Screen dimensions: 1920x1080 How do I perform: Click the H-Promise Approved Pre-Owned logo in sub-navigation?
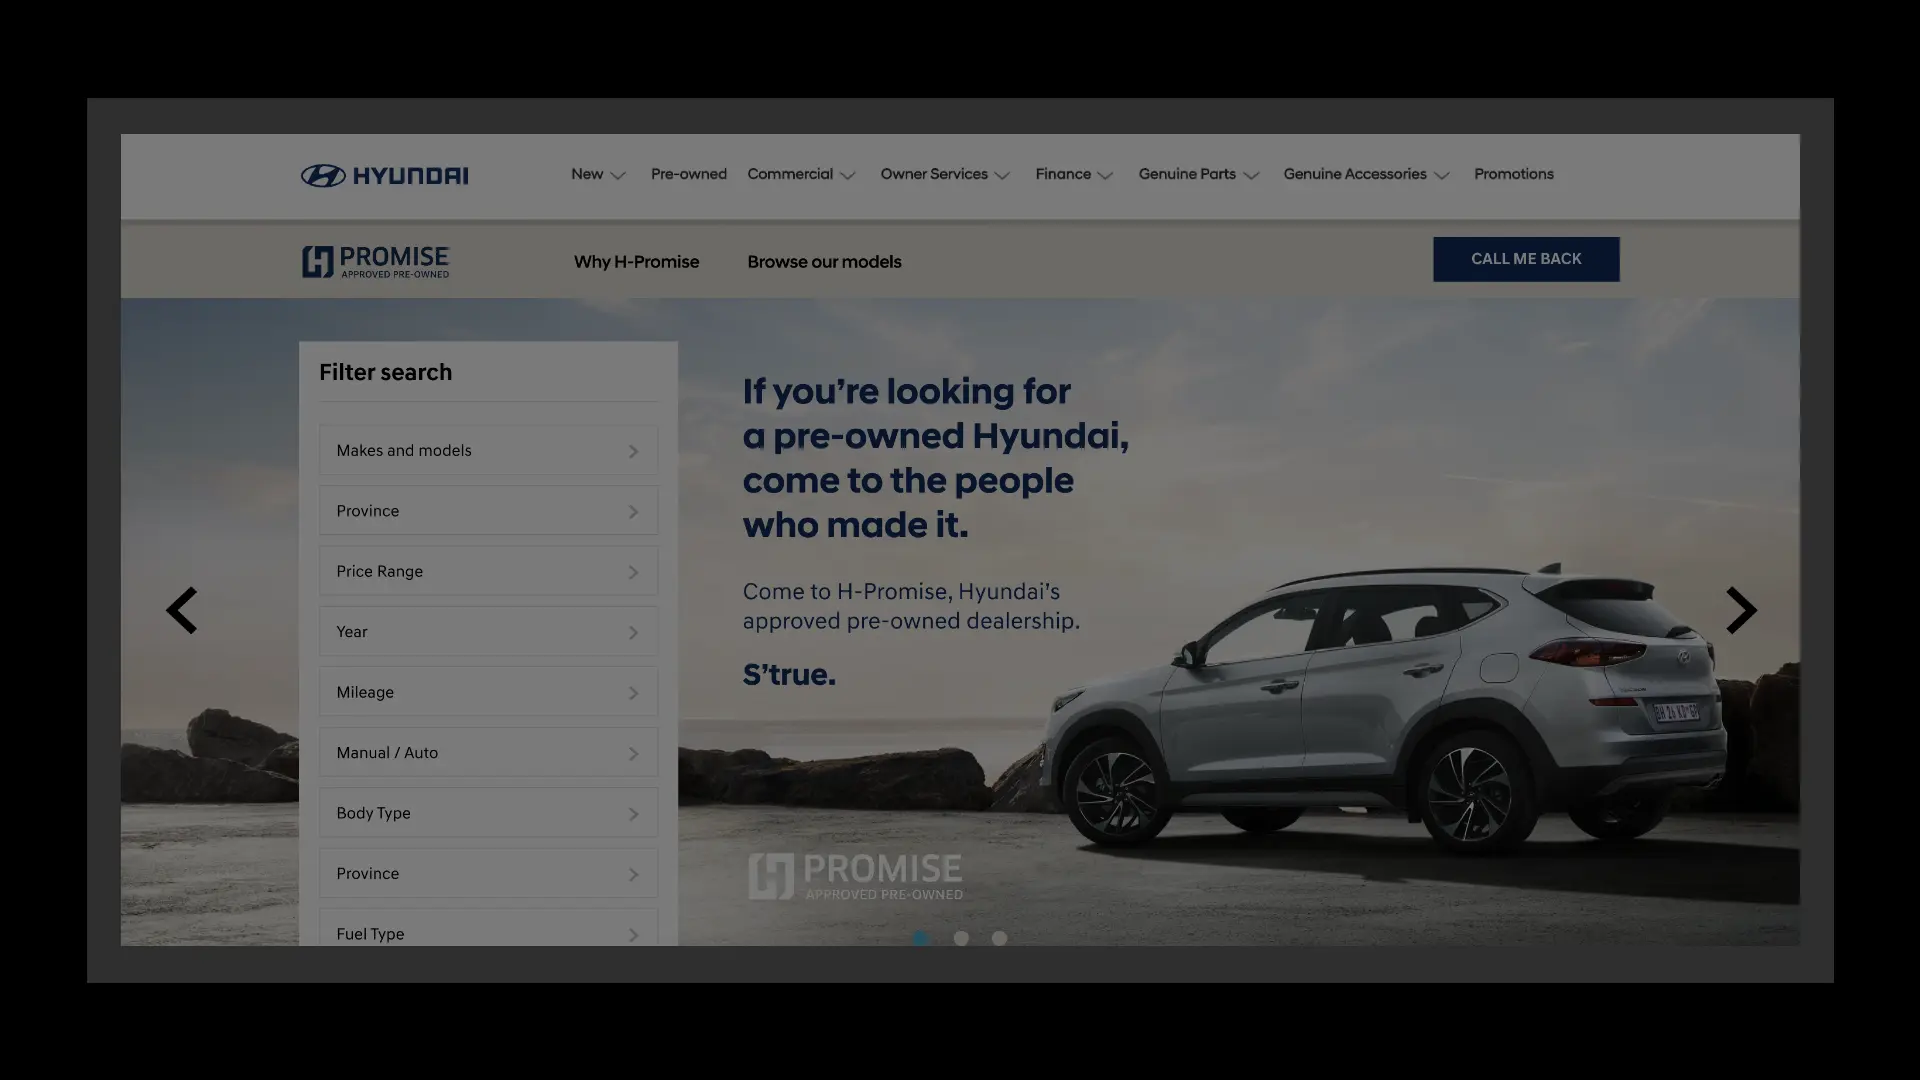tap(375, 261)
